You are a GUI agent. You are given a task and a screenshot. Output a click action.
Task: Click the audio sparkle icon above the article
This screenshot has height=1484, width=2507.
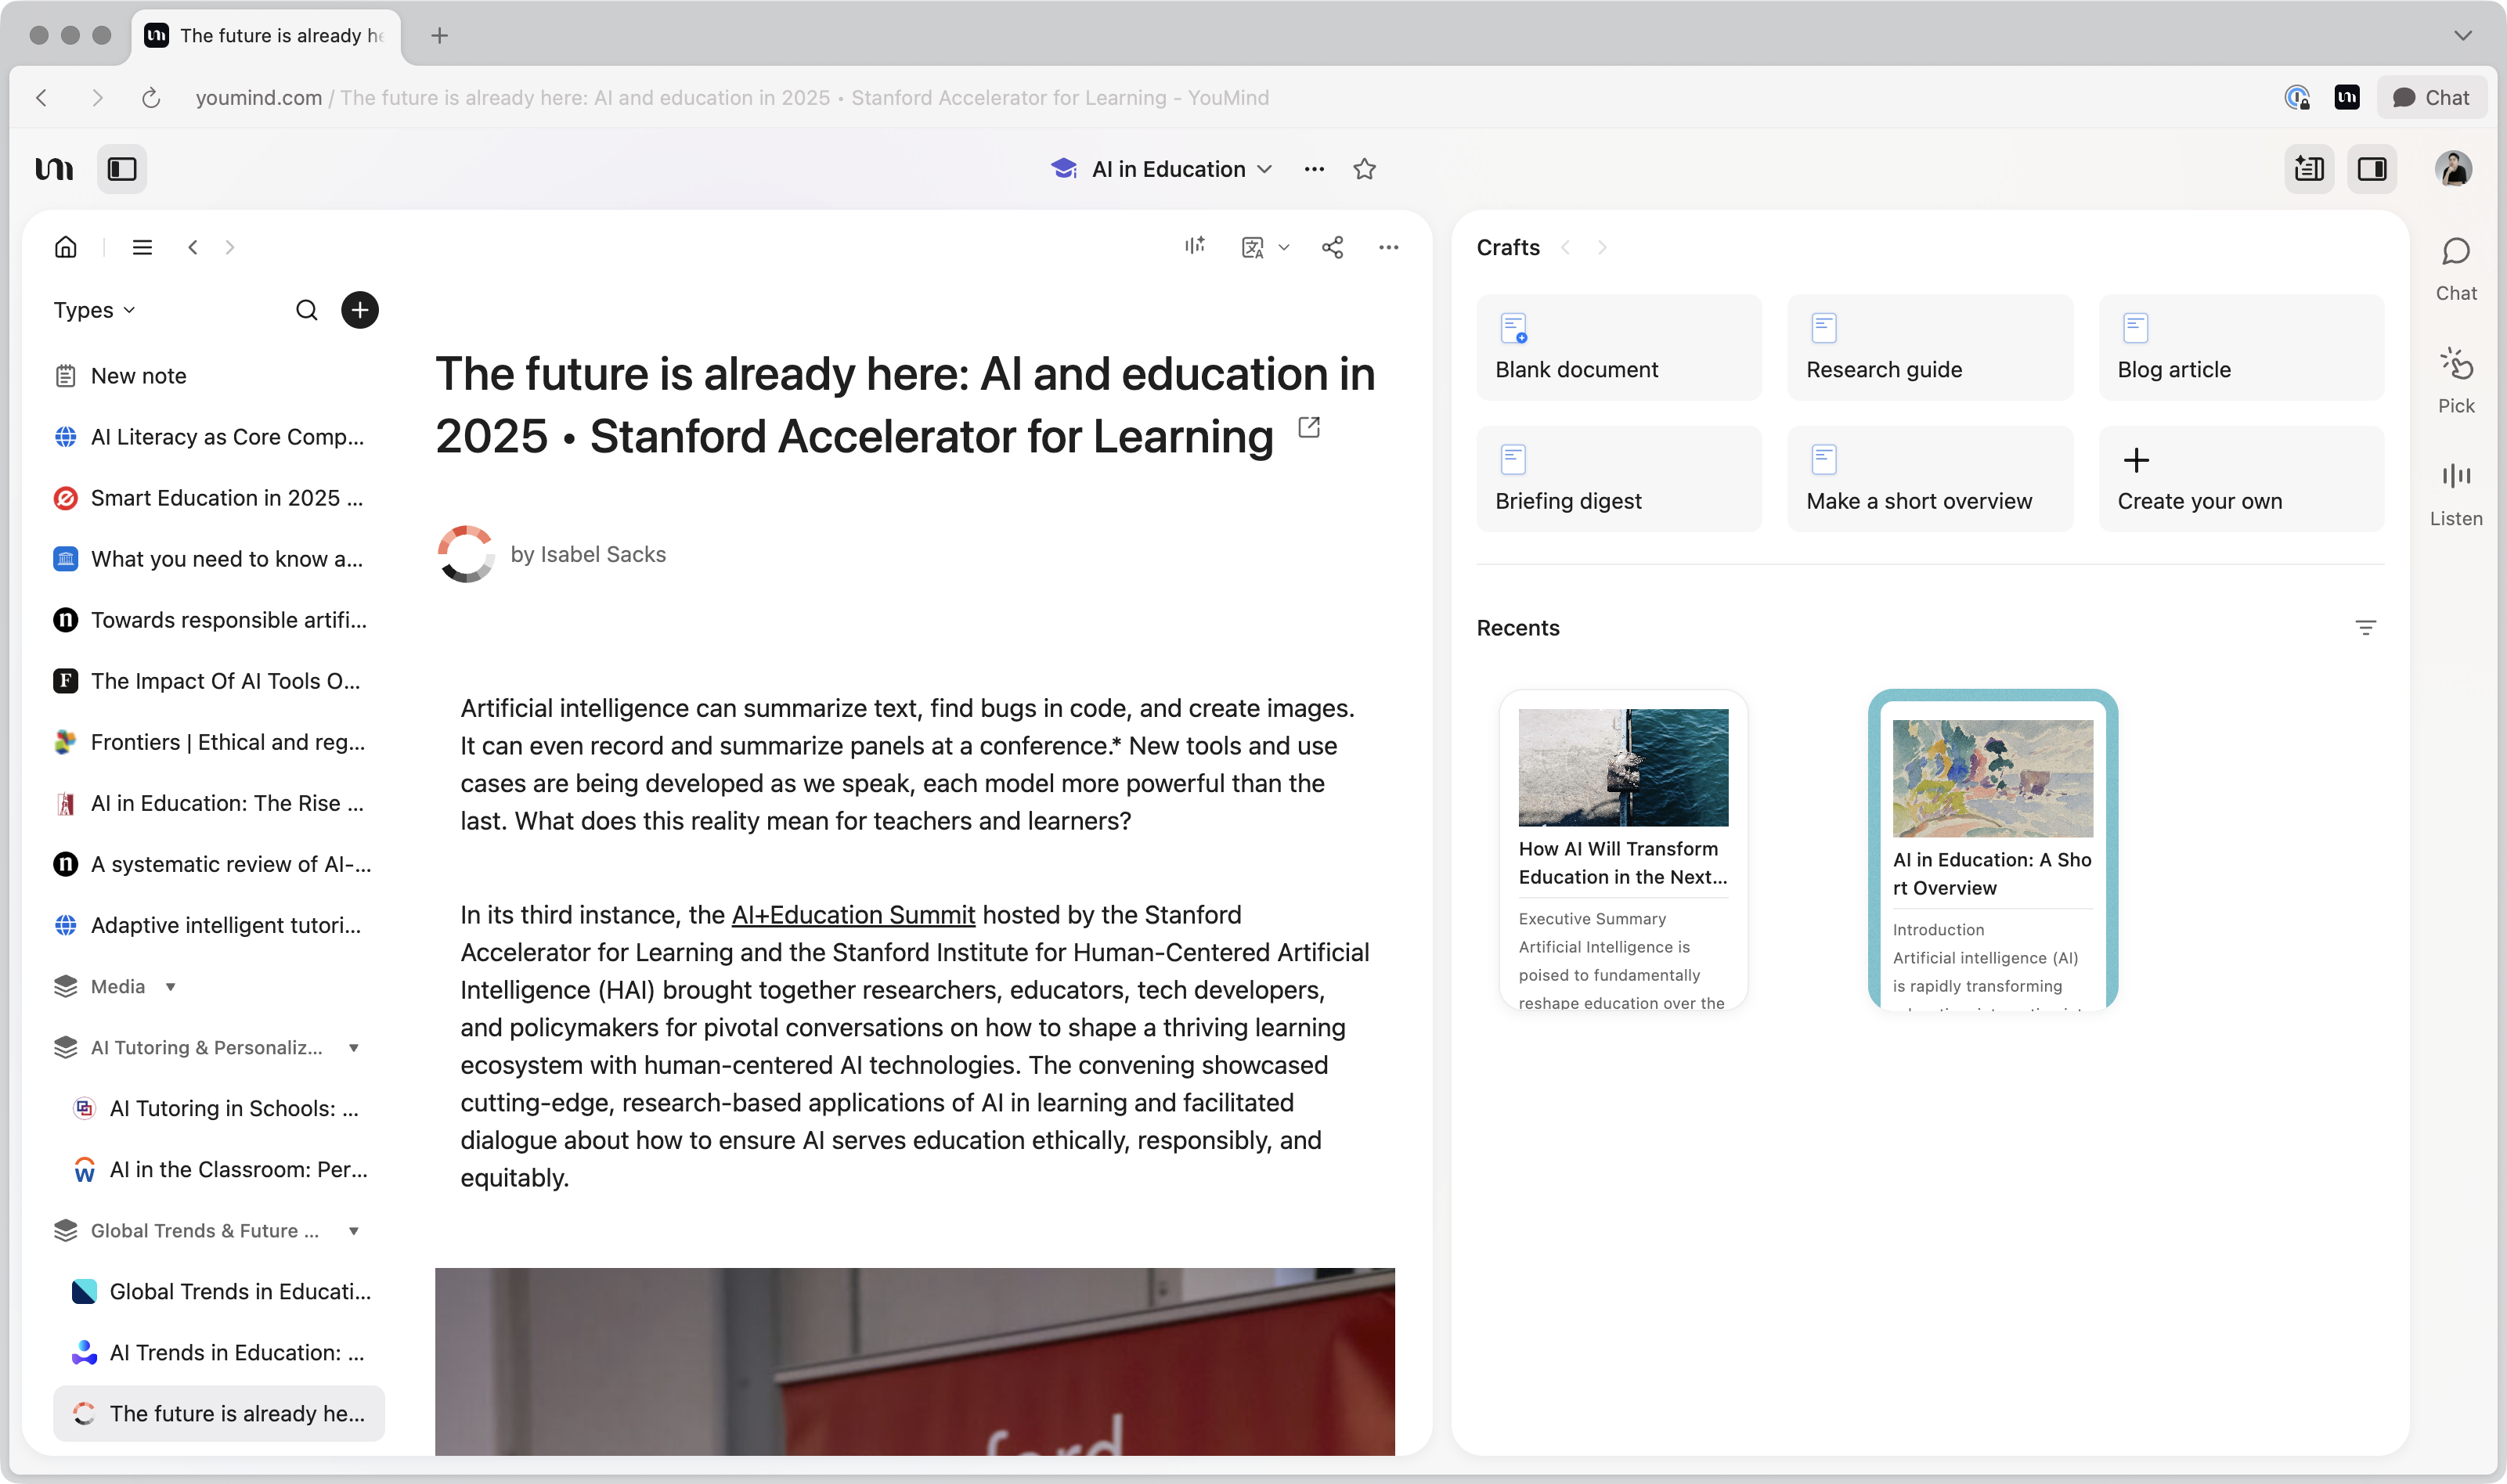(1195, 246)
